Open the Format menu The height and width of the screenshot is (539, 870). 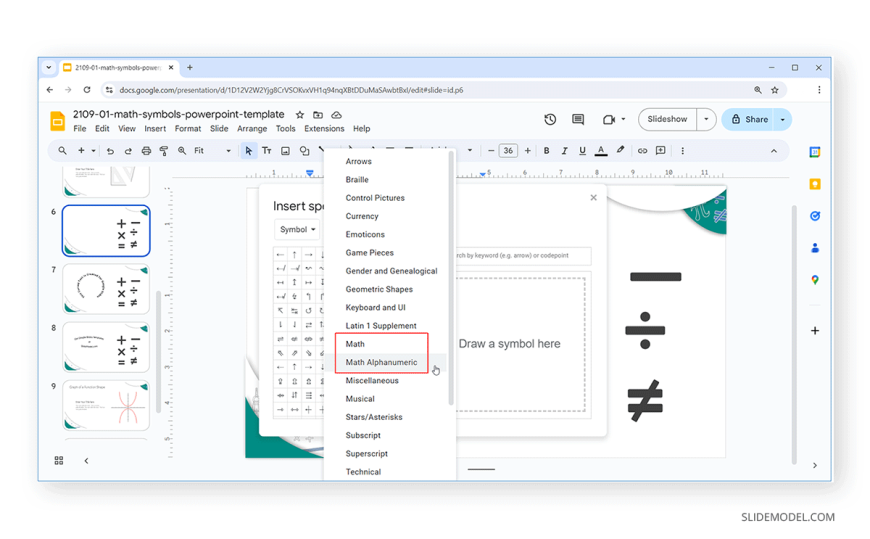(x=188, y=129)
